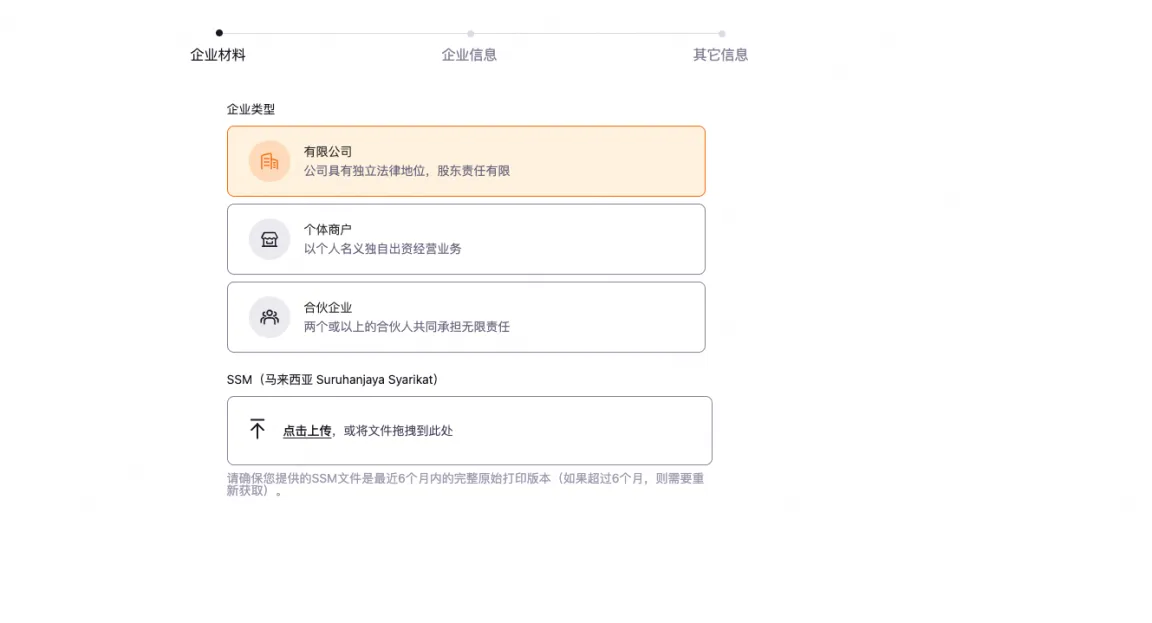Click the 企业信息 step dot
The width and height of the screenshot is (1152, 623).
[470, 33]
